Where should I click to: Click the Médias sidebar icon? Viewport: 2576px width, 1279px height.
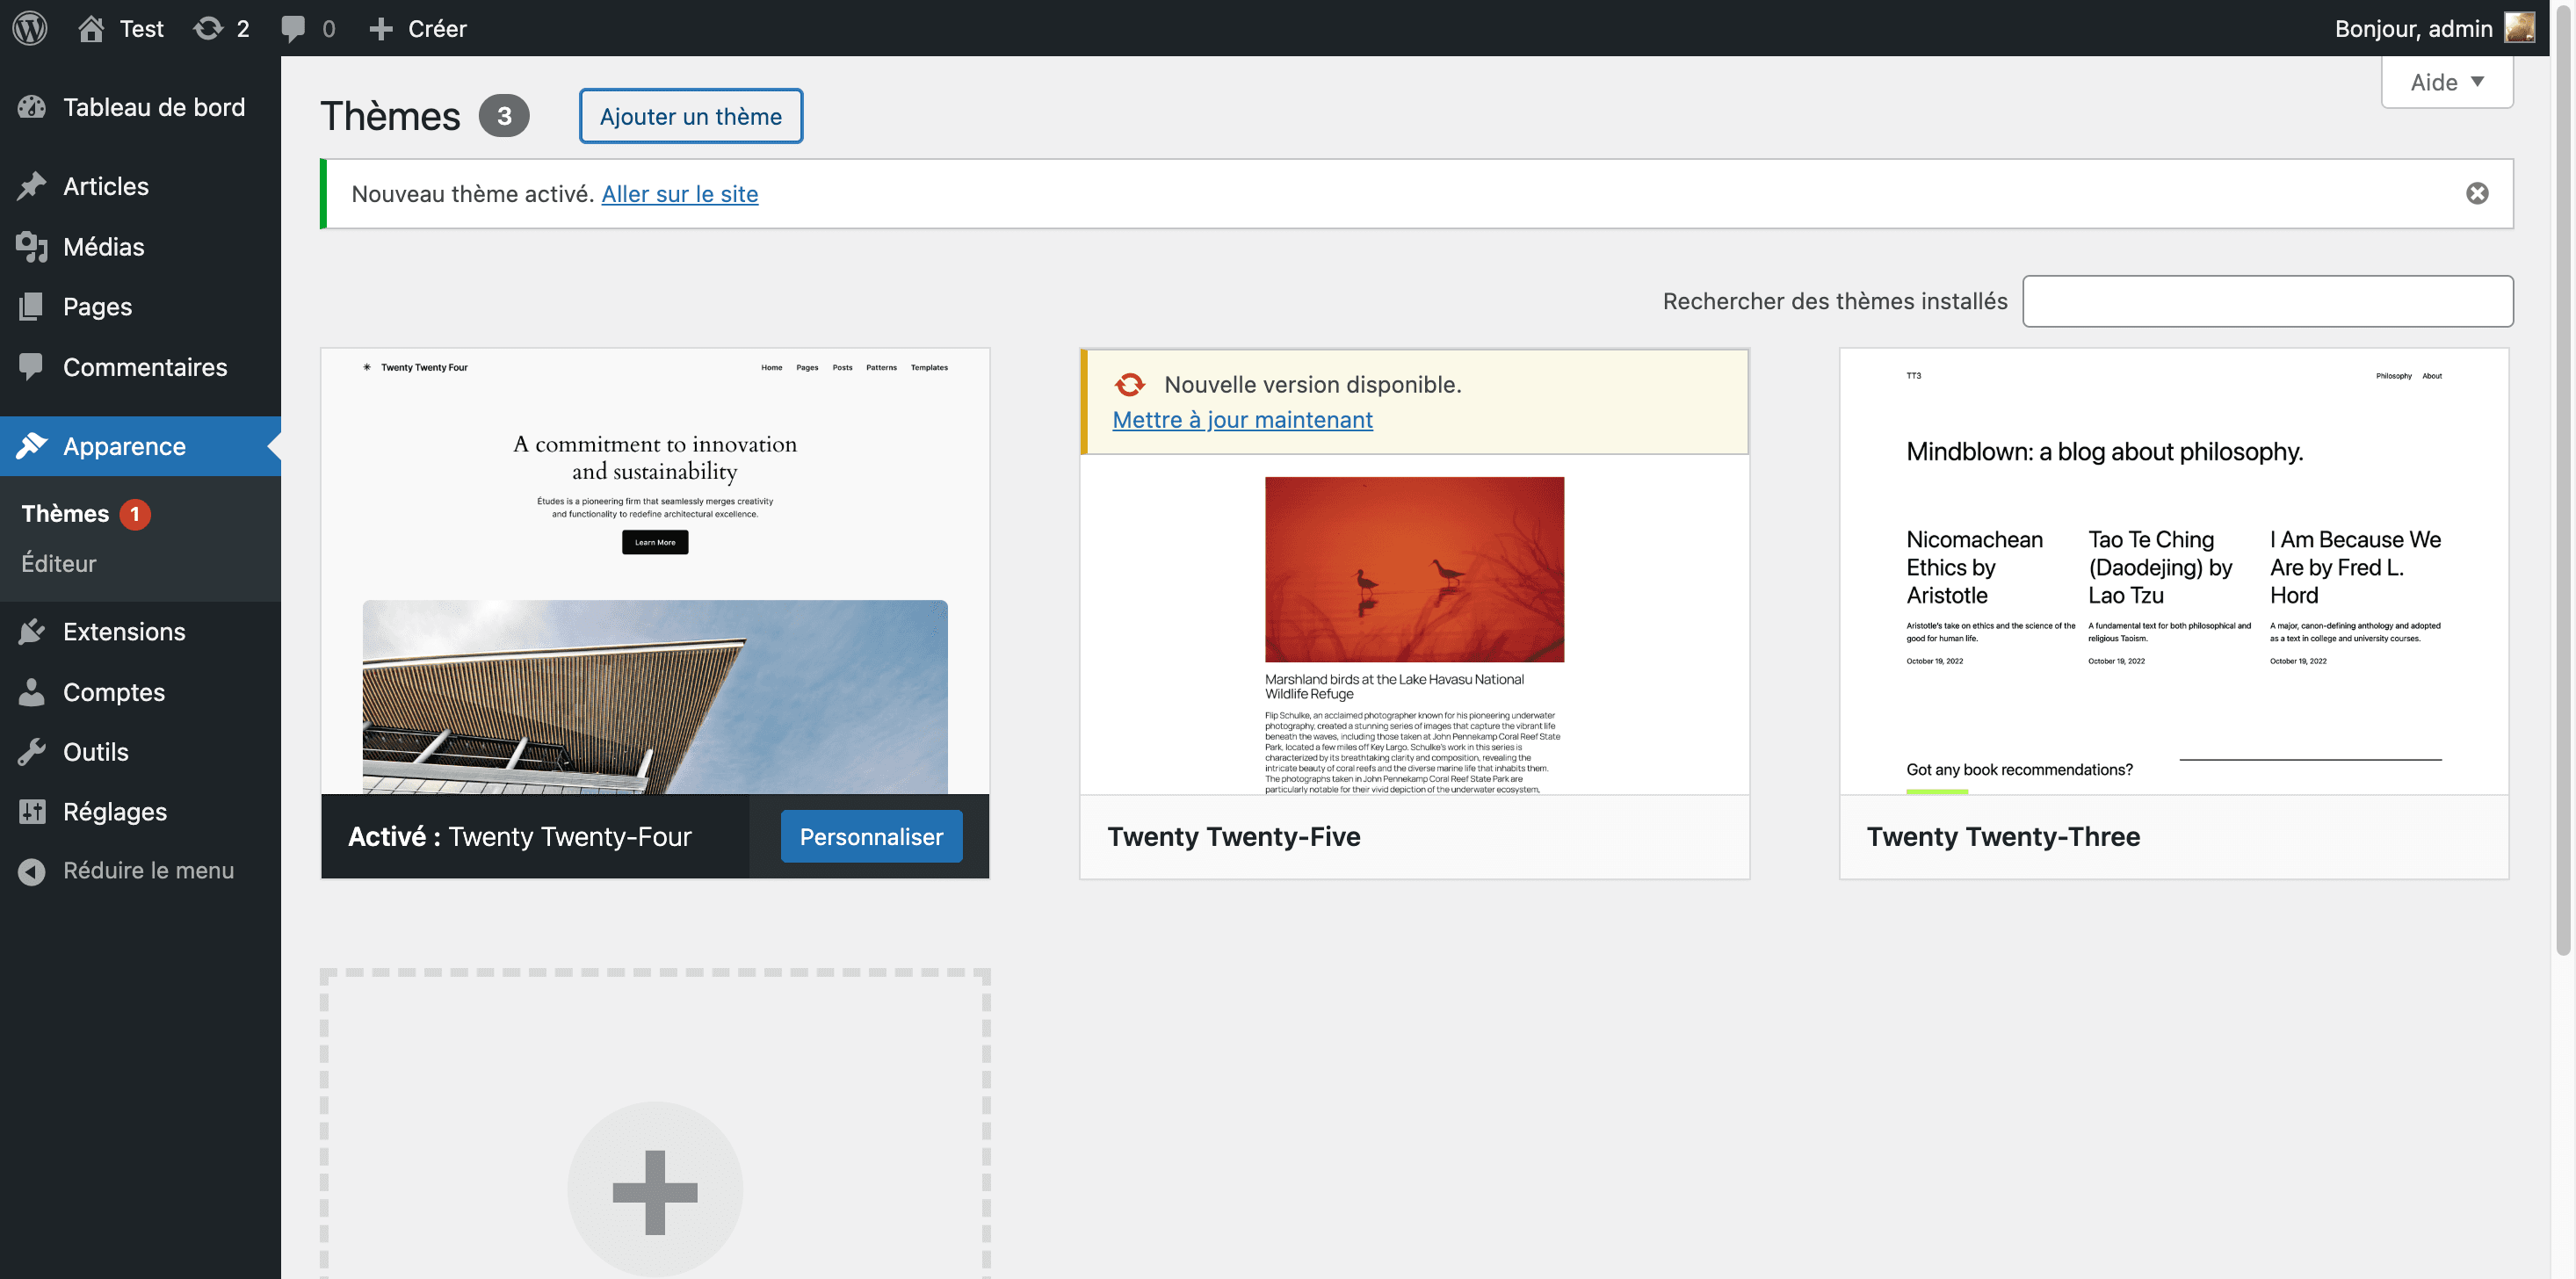click(32, 246)
